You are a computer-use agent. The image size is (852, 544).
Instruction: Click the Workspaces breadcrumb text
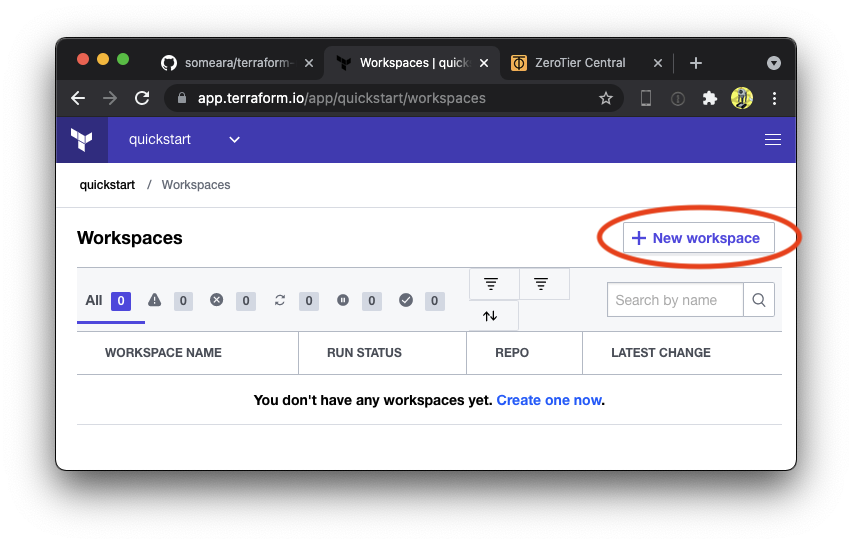tap(196, 185)
